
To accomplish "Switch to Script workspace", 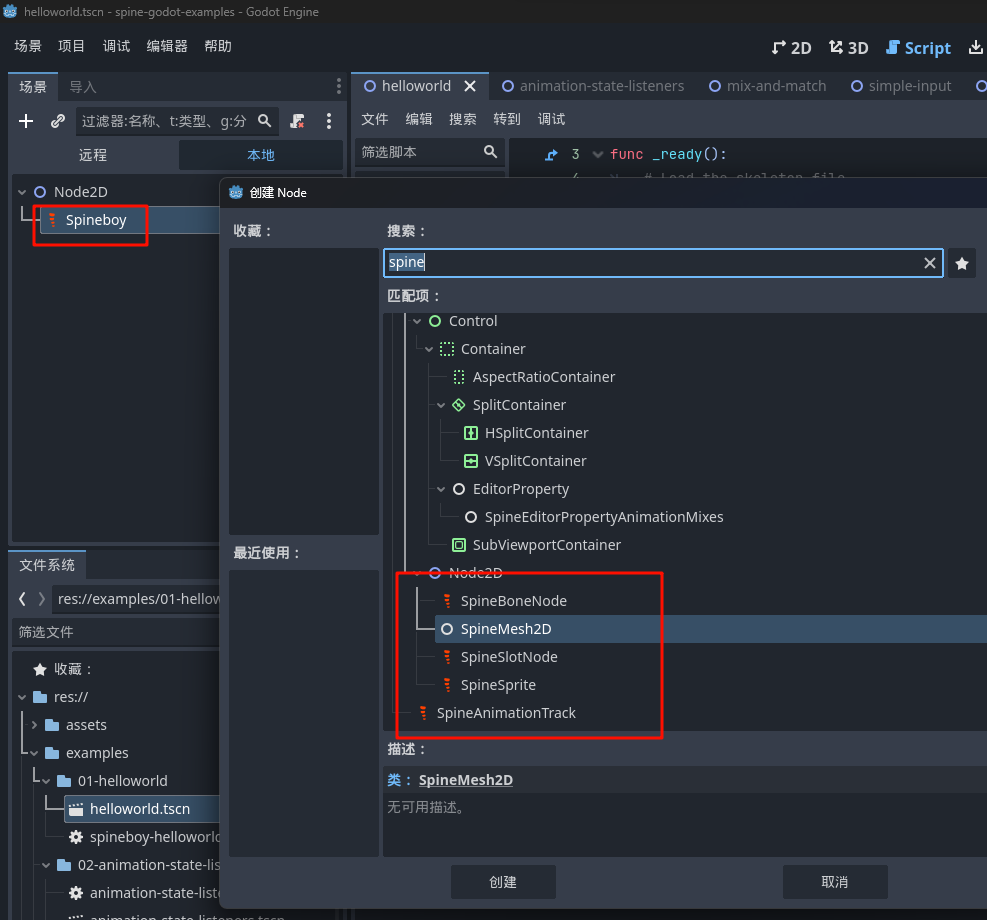I will (918, 48).
